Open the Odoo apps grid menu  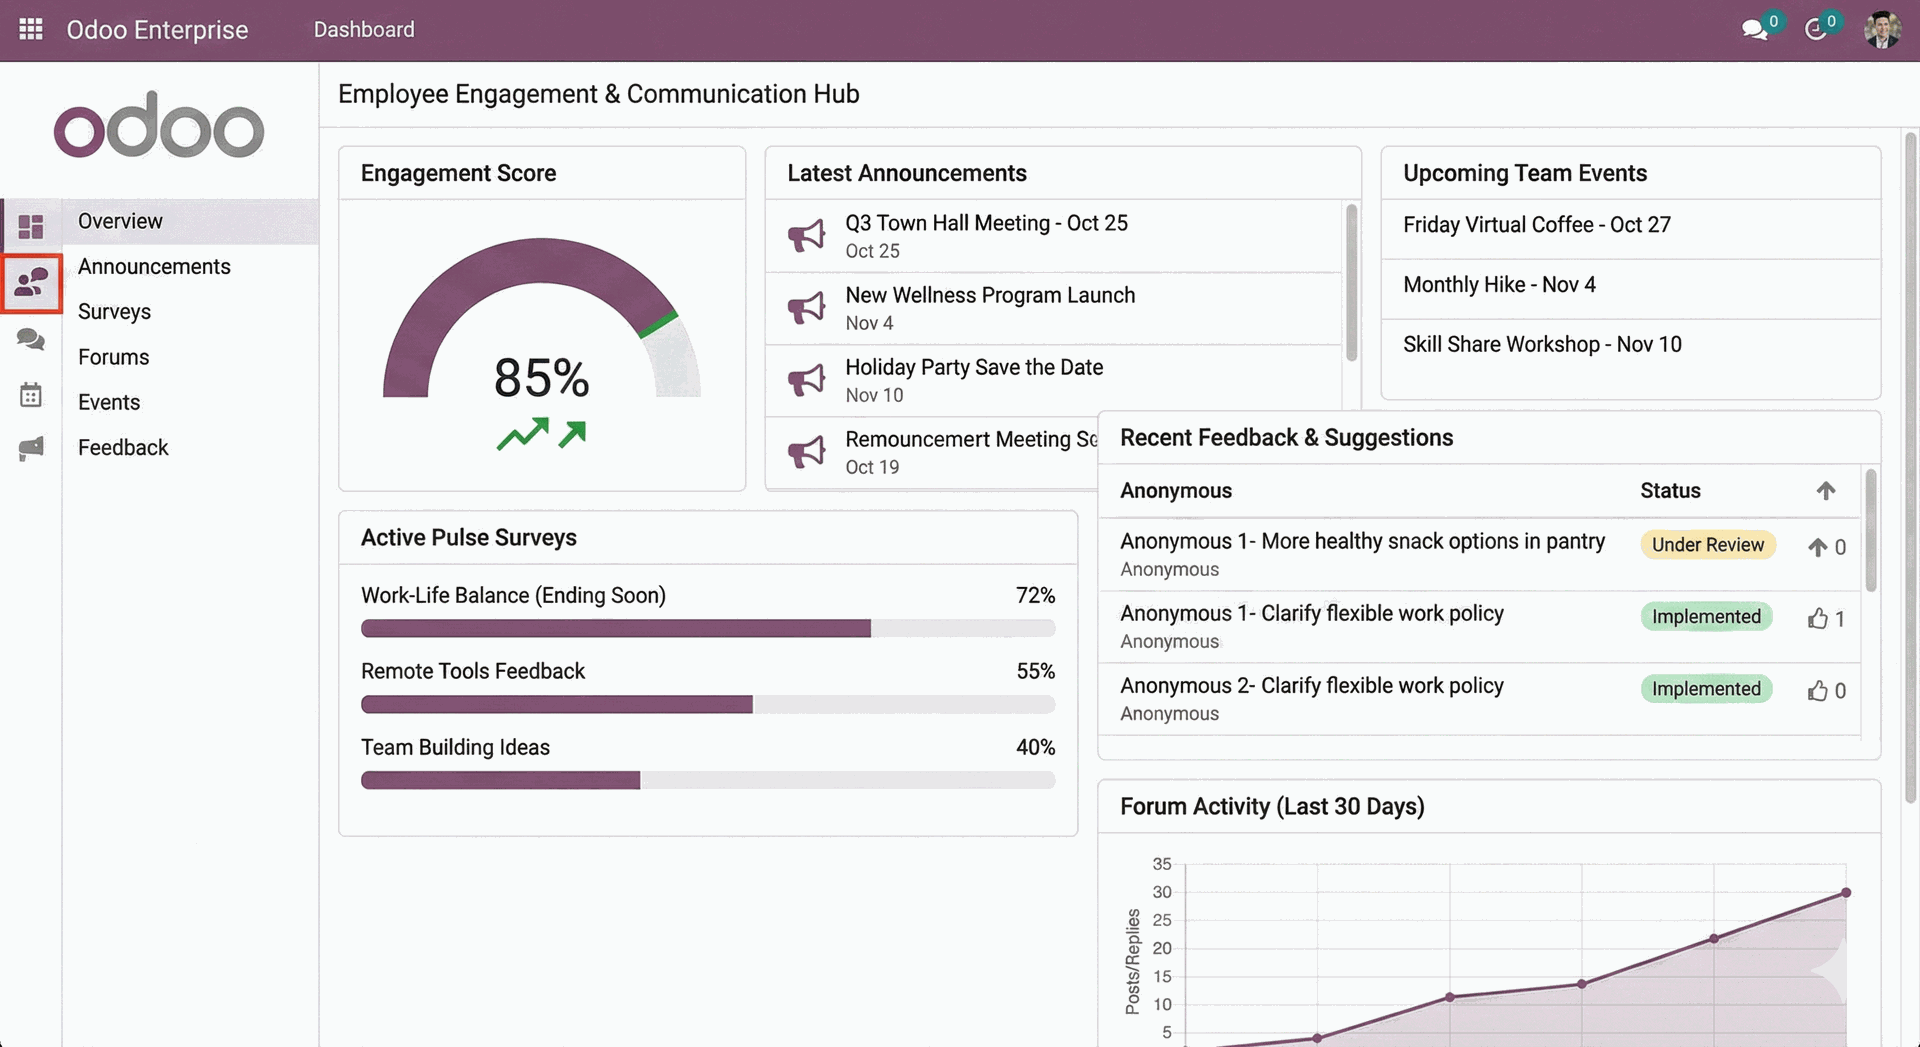pyautogui.click(x=30, y=29)
